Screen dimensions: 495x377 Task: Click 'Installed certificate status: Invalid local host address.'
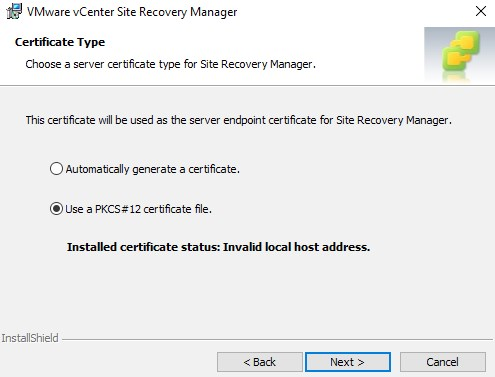(x=218, y=247)
